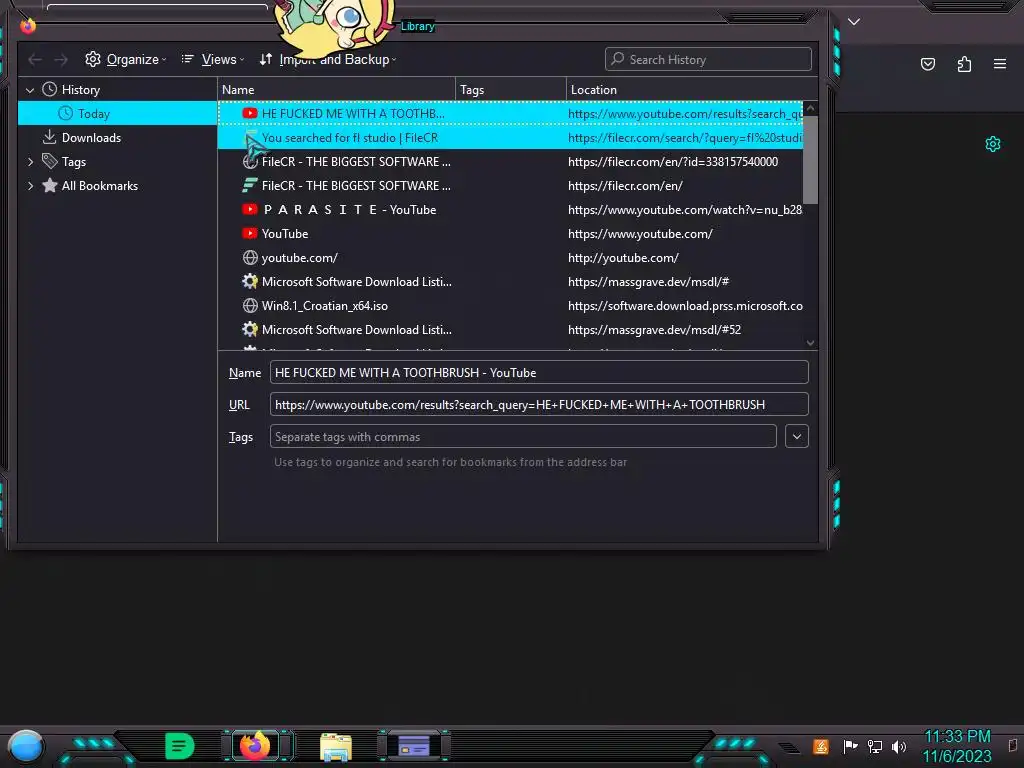Screen dimensions: 1024x768
Task: Select the P A R A S I T E - YouTube entry
Action: [x=510, y=210]
